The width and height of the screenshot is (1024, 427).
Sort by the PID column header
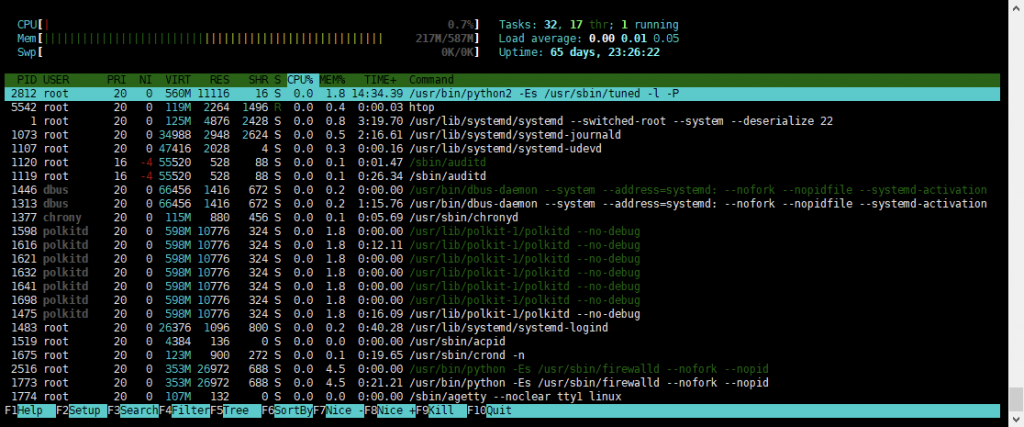(27, 80)
